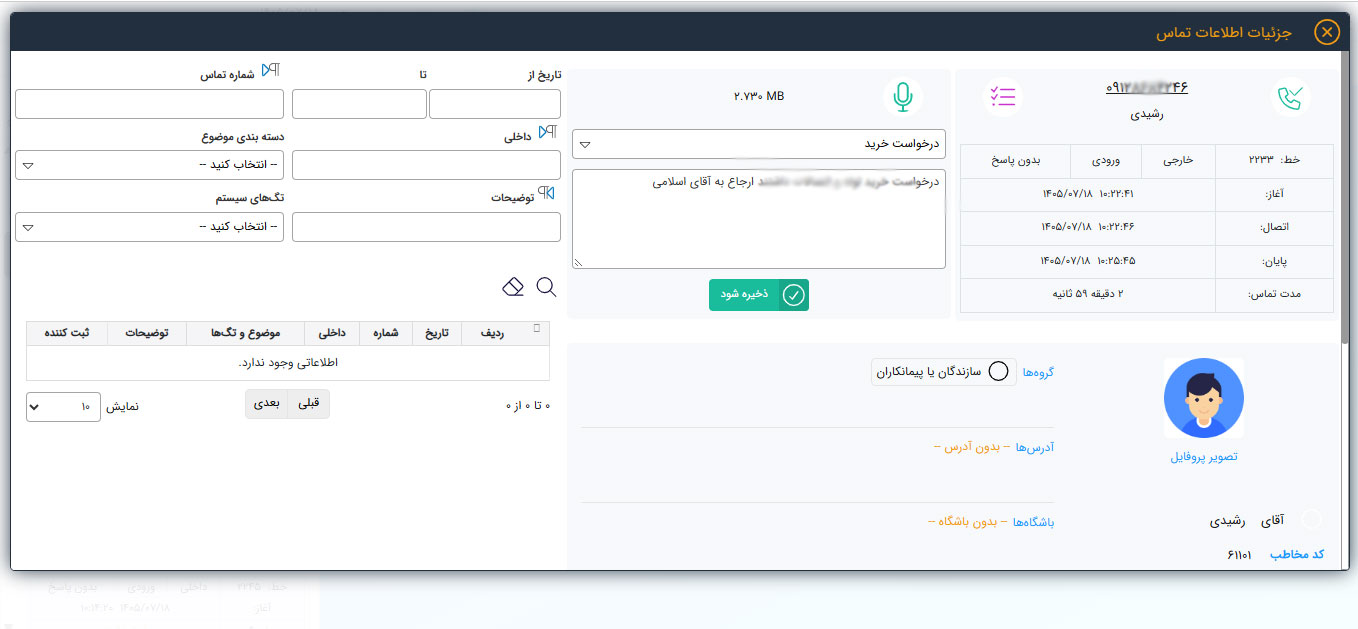Click the circle beside آقای رشیدی

1311,519
